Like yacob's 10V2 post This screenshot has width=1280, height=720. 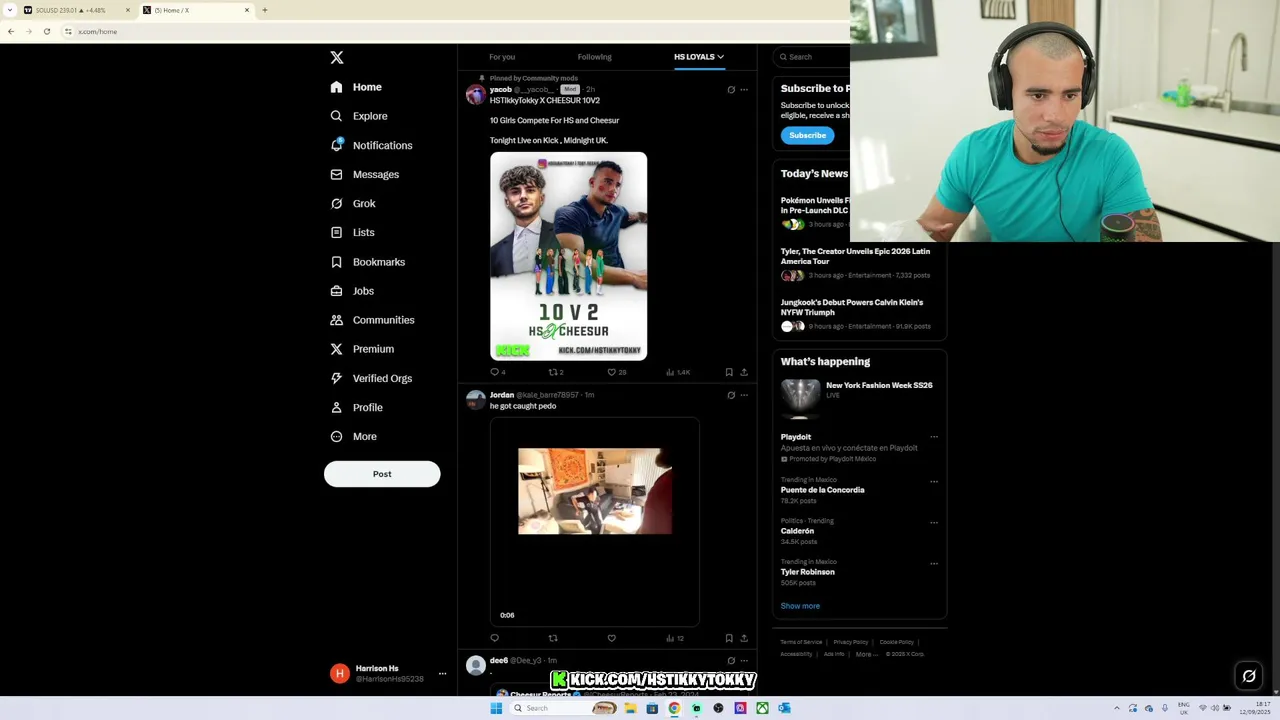pyautogui.click(x=612, y=372)
